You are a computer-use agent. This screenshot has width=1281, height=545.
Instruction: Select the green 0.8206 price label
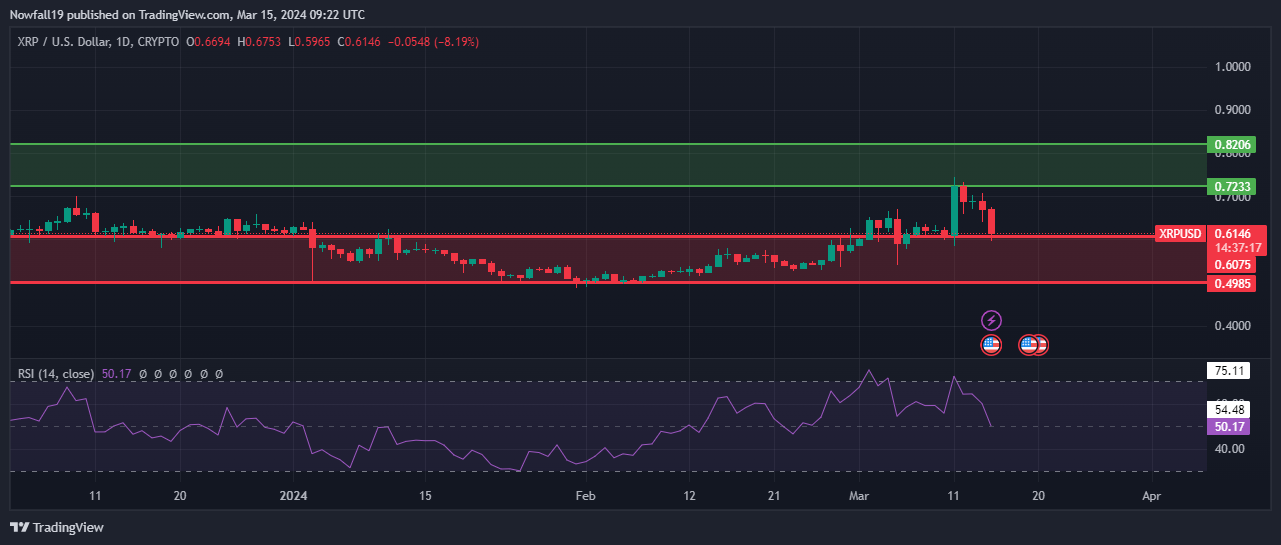click(1233, 145)
